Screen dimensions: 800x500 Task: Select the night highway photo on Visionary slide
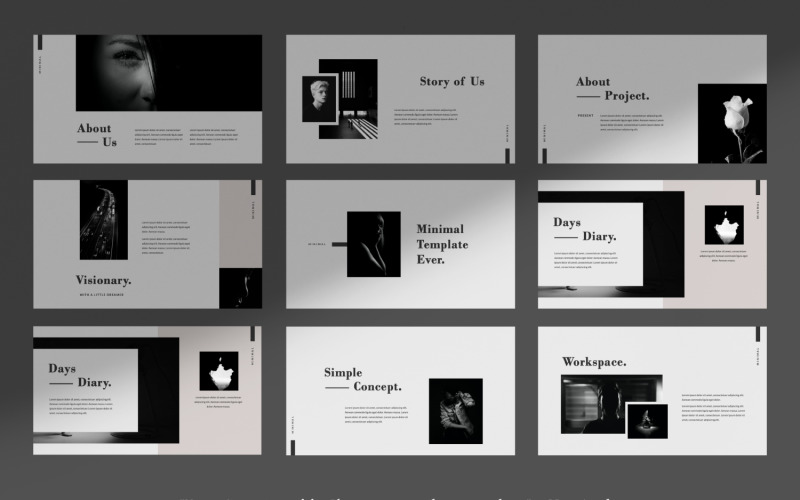click(103, 220)
